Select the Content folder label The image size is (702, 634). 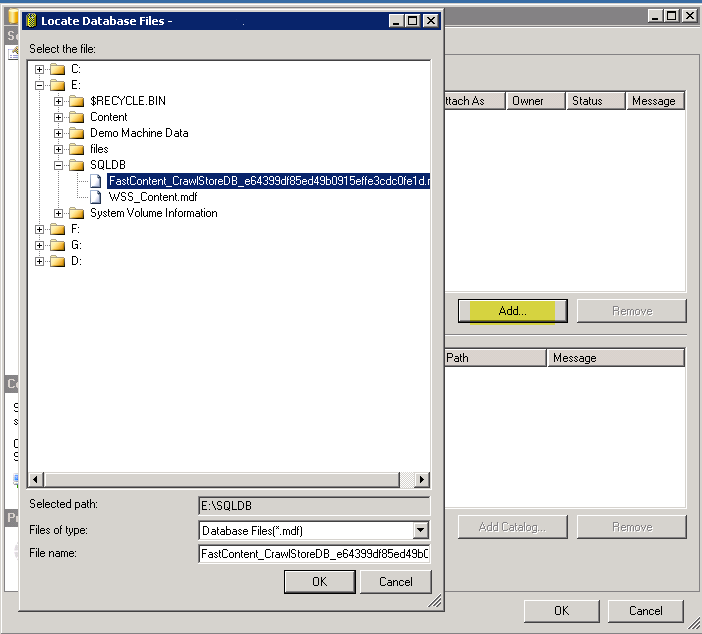tap(109, 117)
